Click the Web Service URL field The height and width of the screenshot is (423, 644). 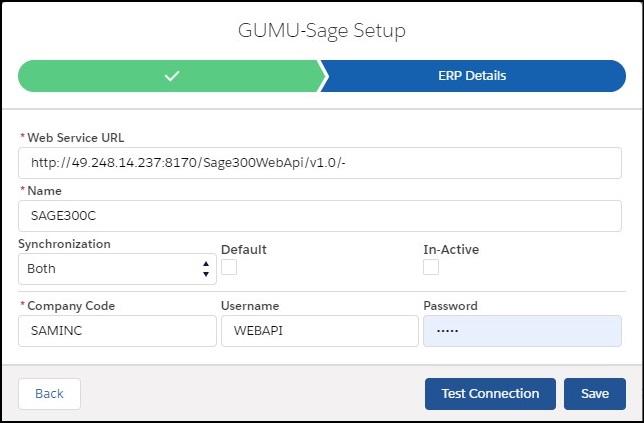pos(320,163)
